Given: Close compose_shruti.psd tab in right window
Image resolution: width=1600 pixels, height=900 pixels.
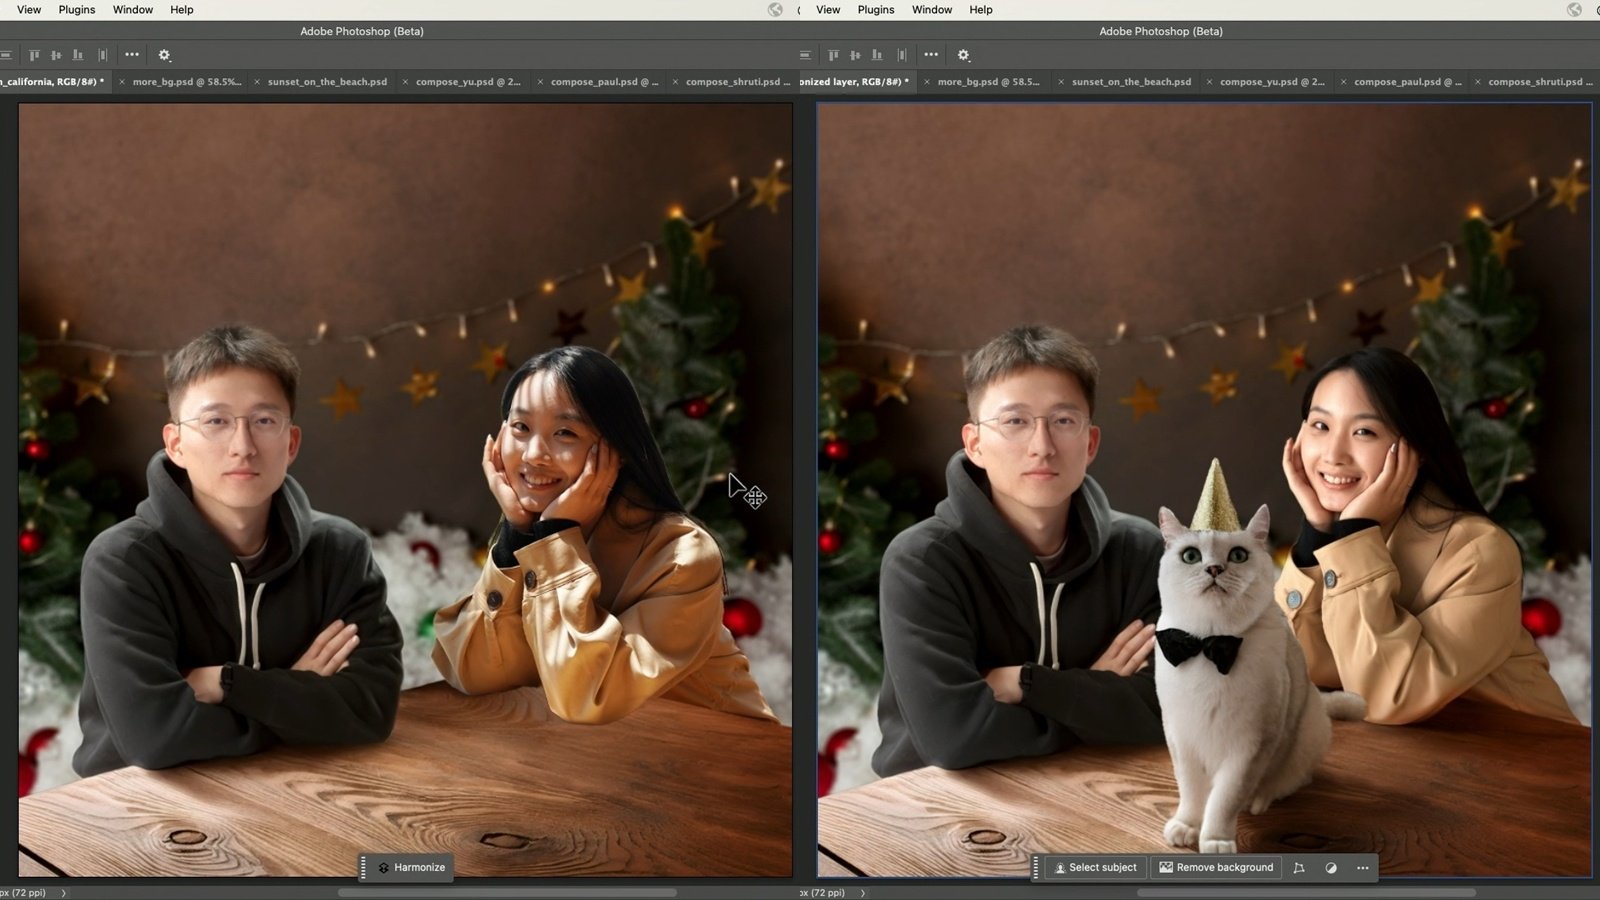Looking at the screenshot, I should point(1477,82).
